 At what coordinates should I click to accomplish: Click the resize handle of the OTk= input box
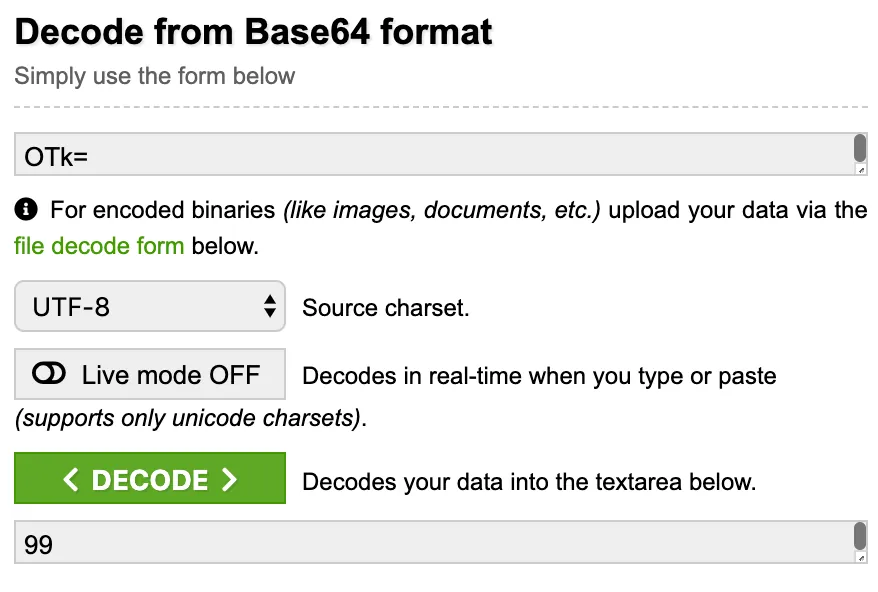(x=861, y=171)
